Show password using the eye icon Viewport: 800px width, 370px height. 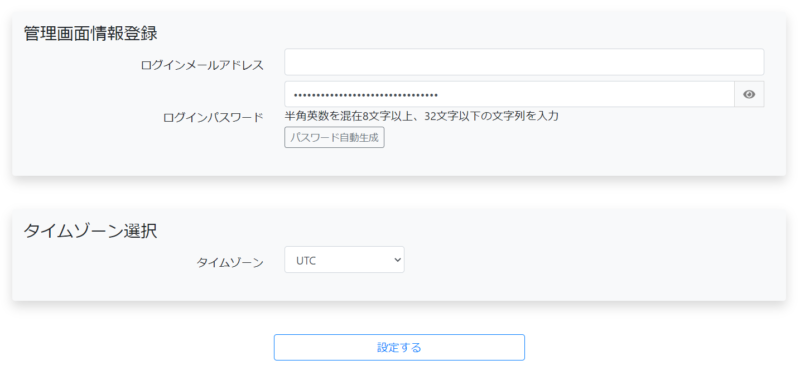(749, 94)
